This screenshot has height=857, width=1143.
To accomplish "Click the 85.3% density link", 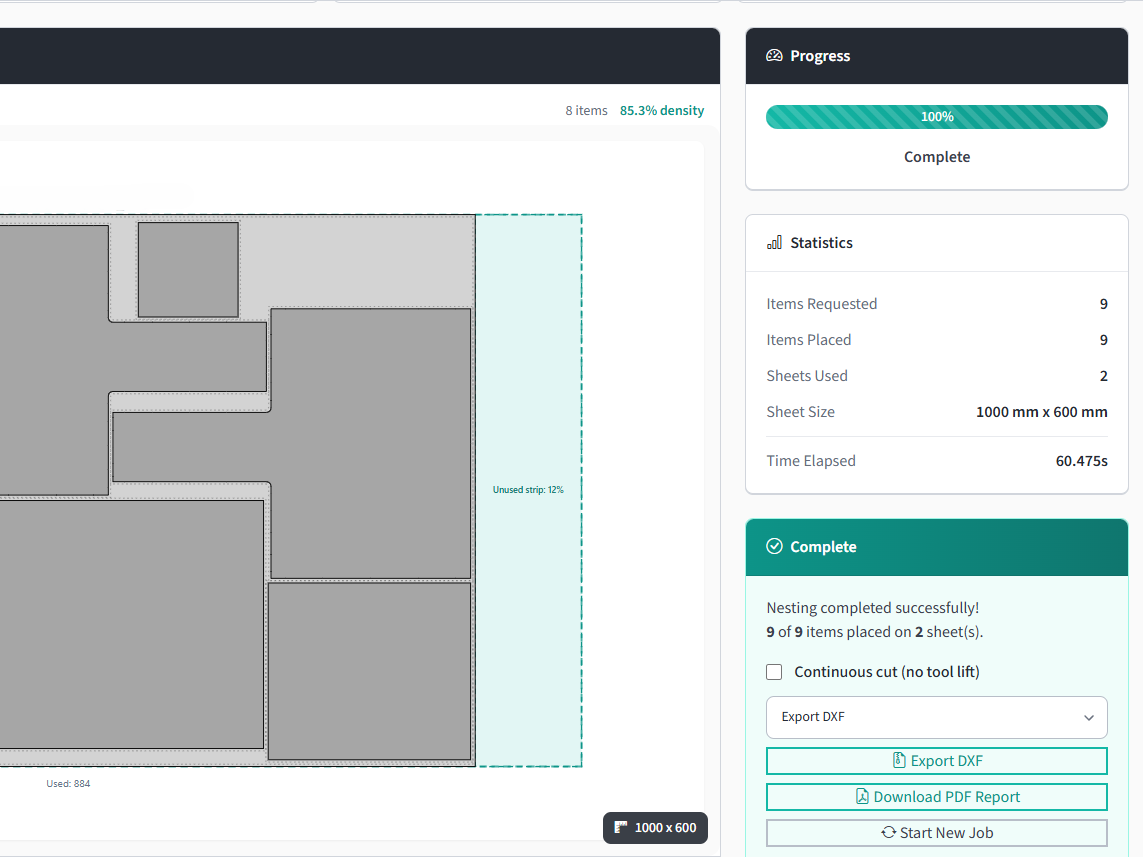I will 661,110.
